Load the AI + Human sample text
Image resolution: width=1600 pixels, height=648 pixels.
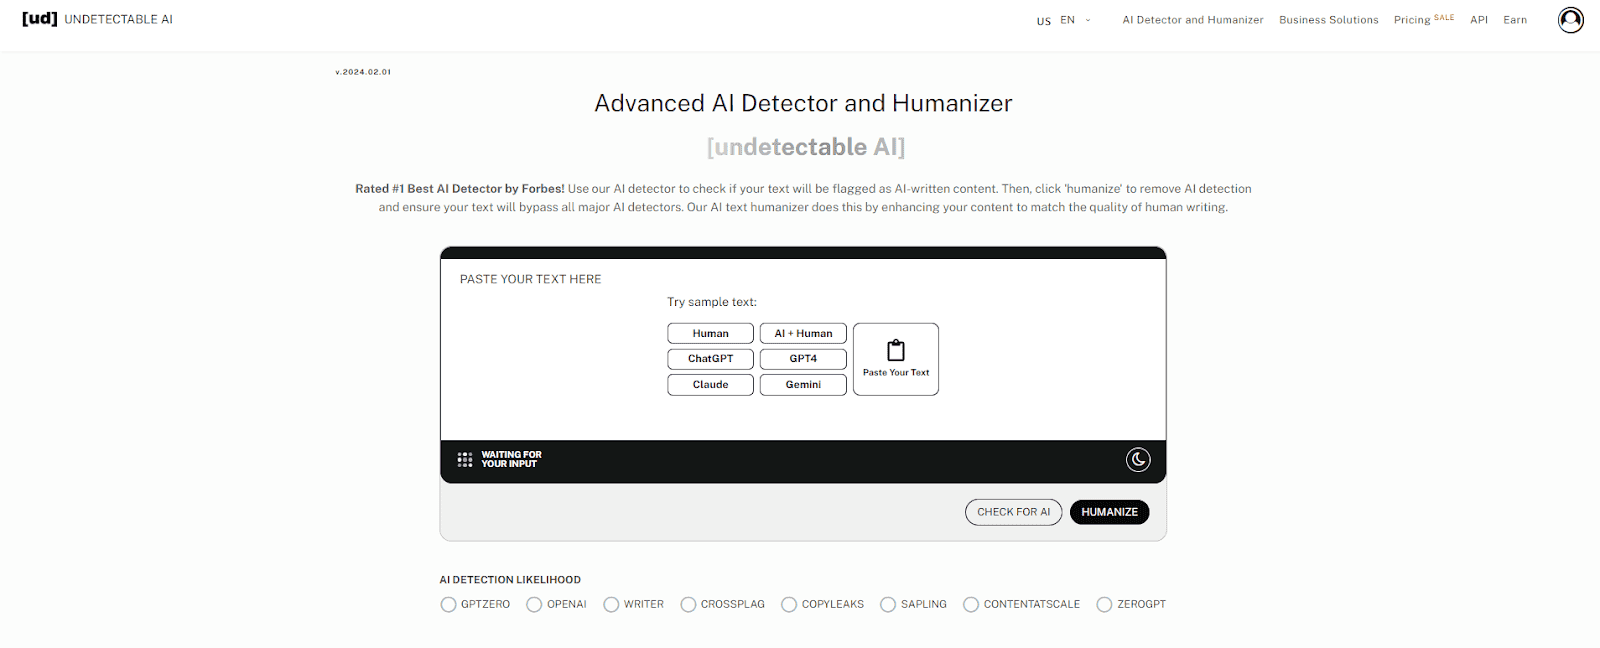[803, 334]
